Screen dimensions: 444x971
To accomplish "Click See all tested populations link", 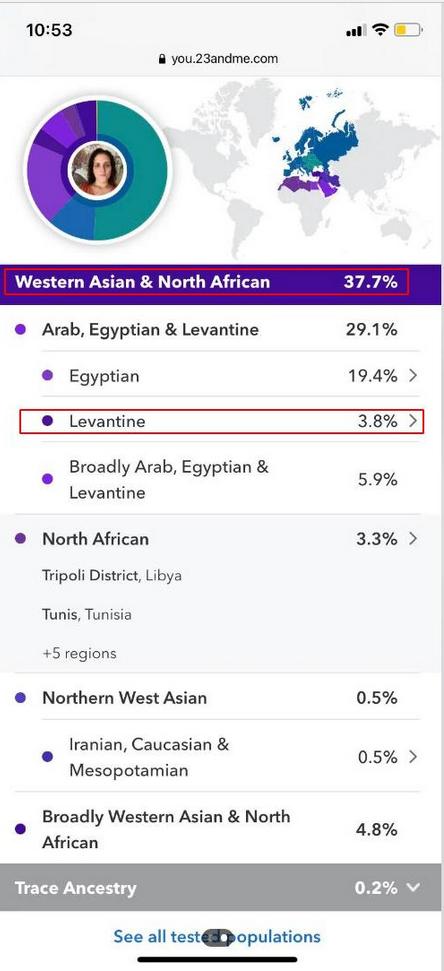I will (x=217, y=936).
